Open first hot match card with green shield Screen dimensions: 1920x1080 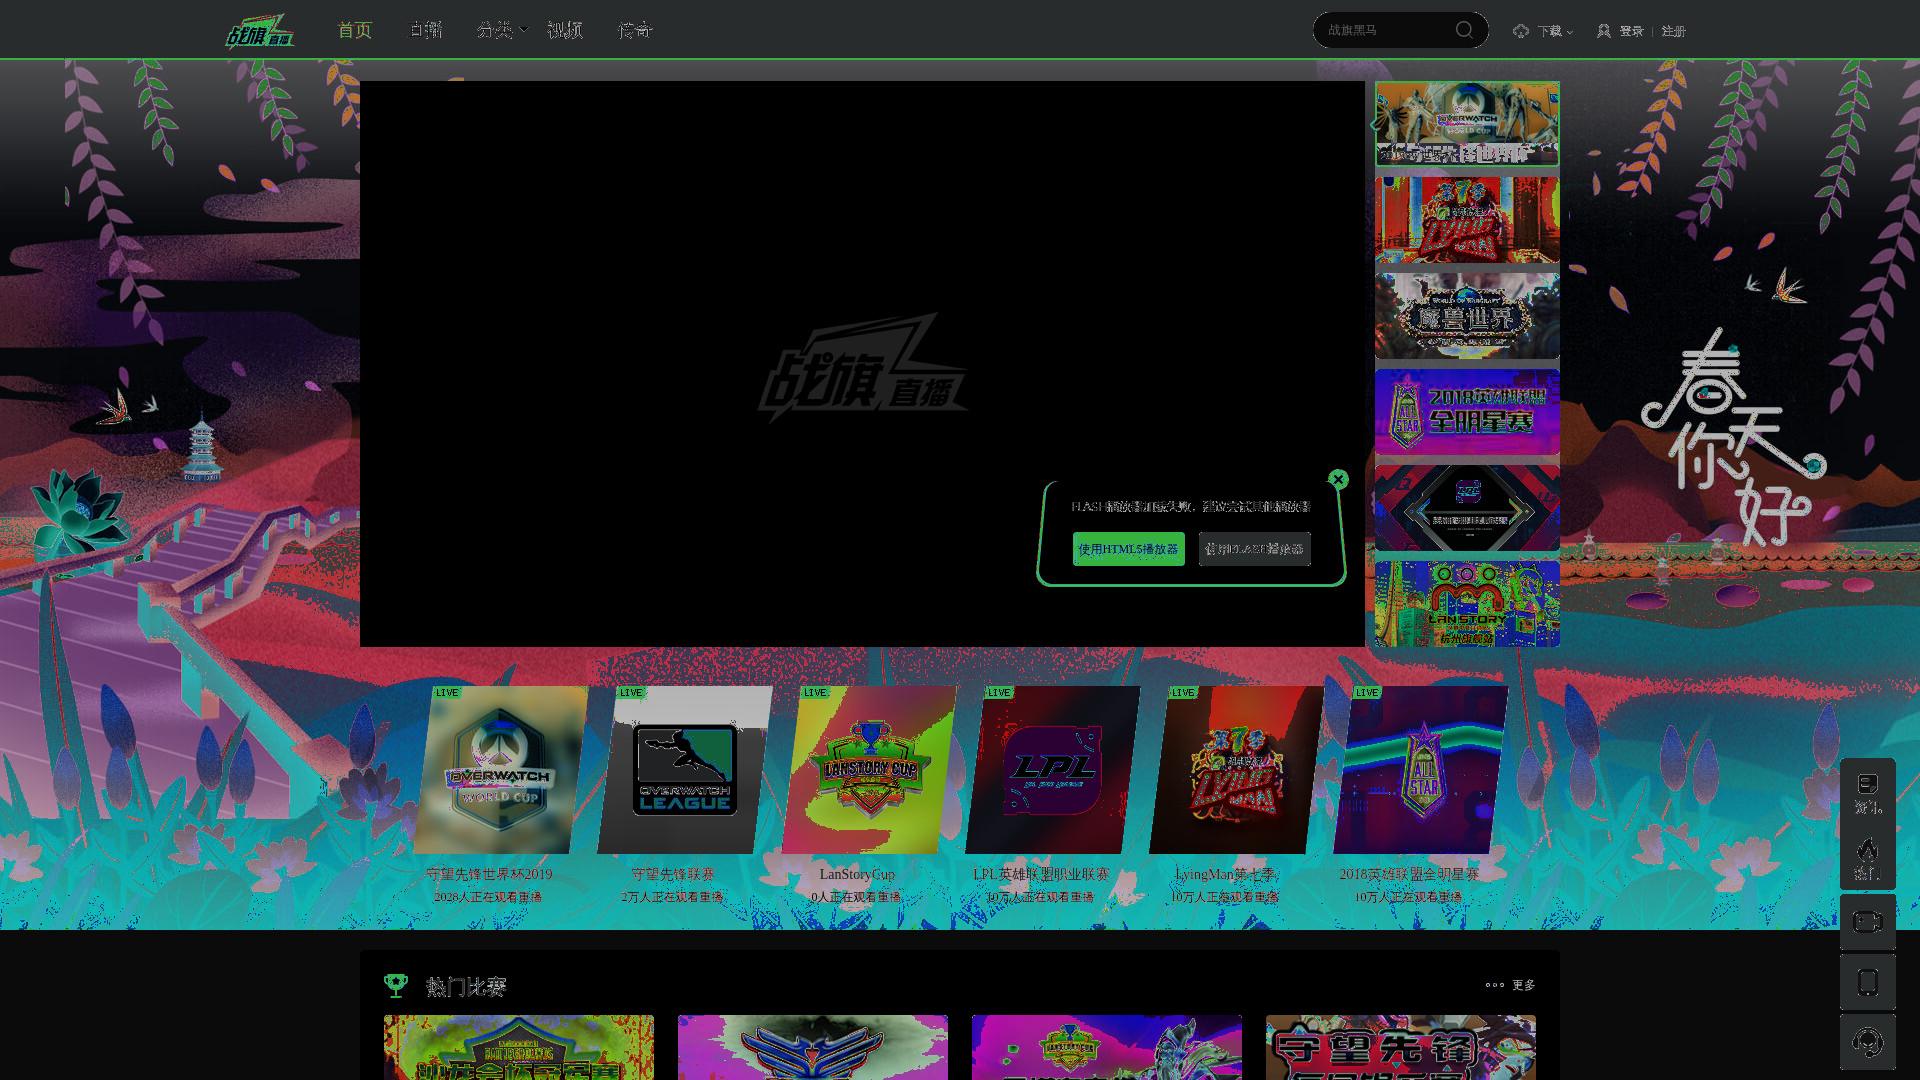point(519,1047)
